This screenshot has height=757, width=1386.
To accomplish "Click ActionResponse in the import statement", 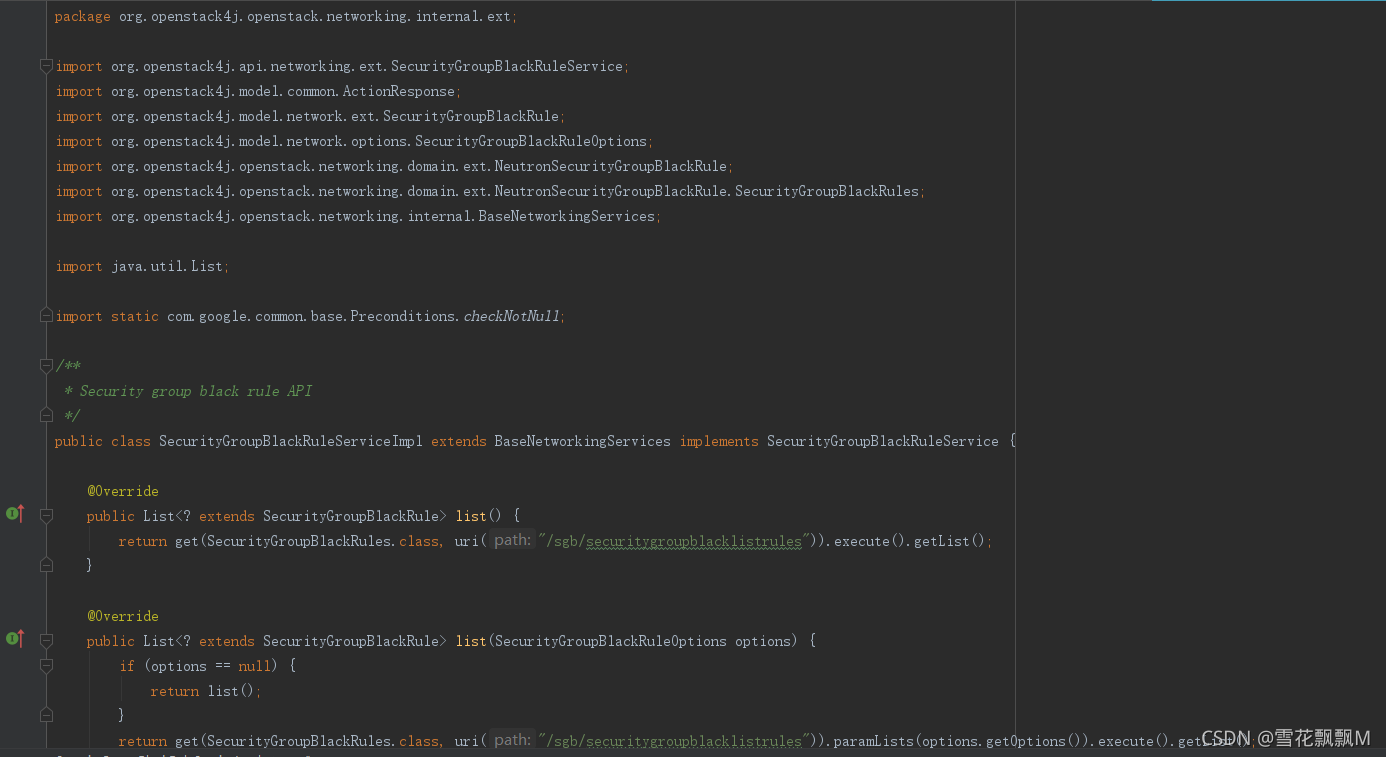I will [399, 91].
